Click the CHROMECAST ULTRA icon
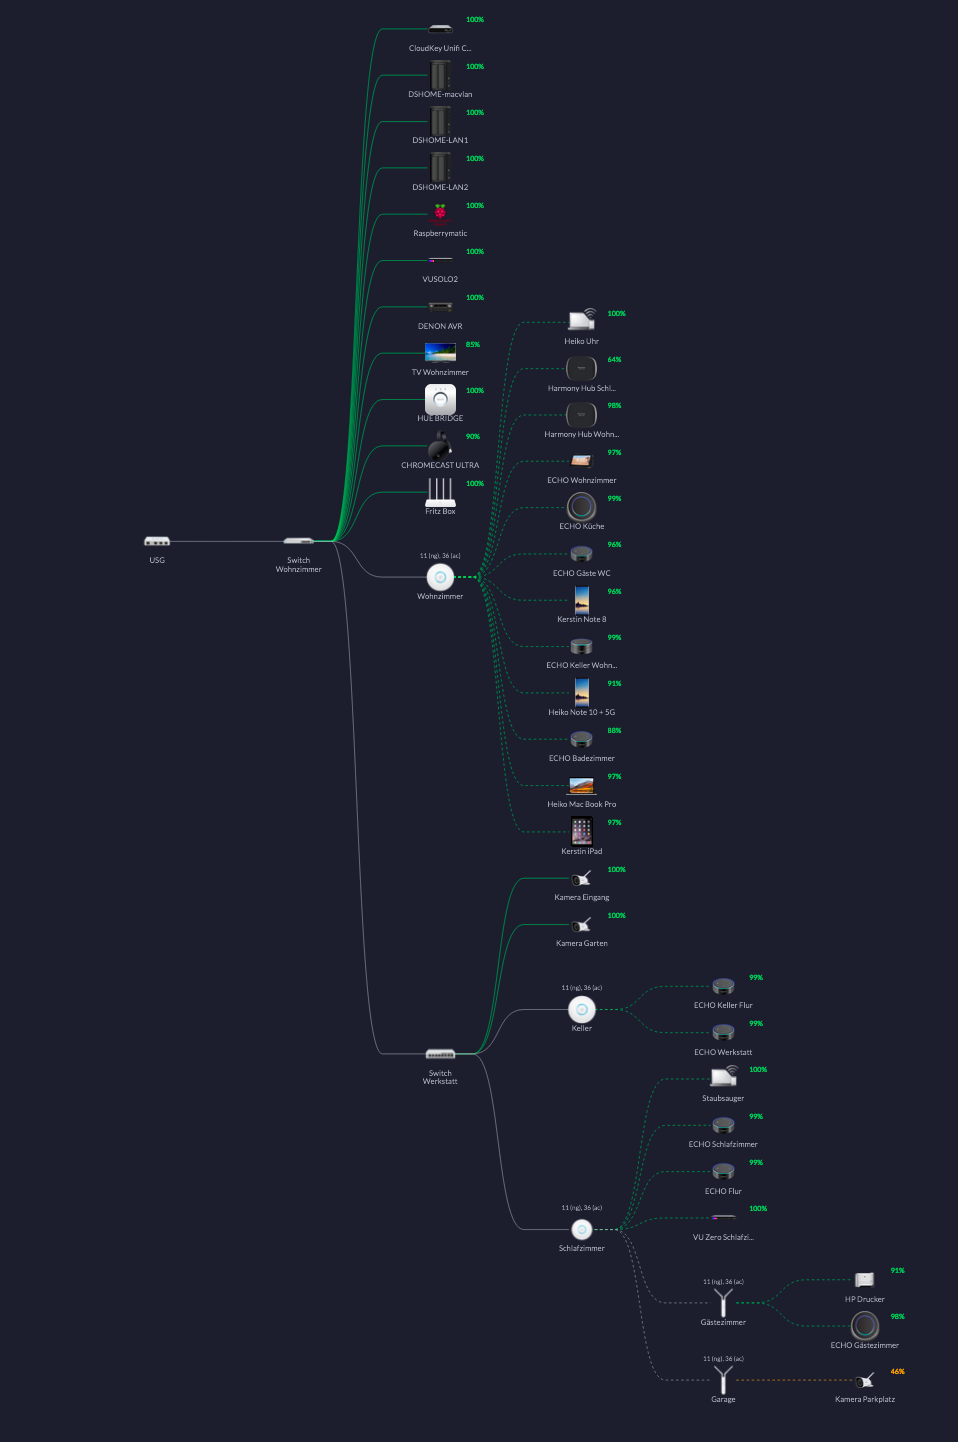958x1442 pixels. click(x=440, y=446)
